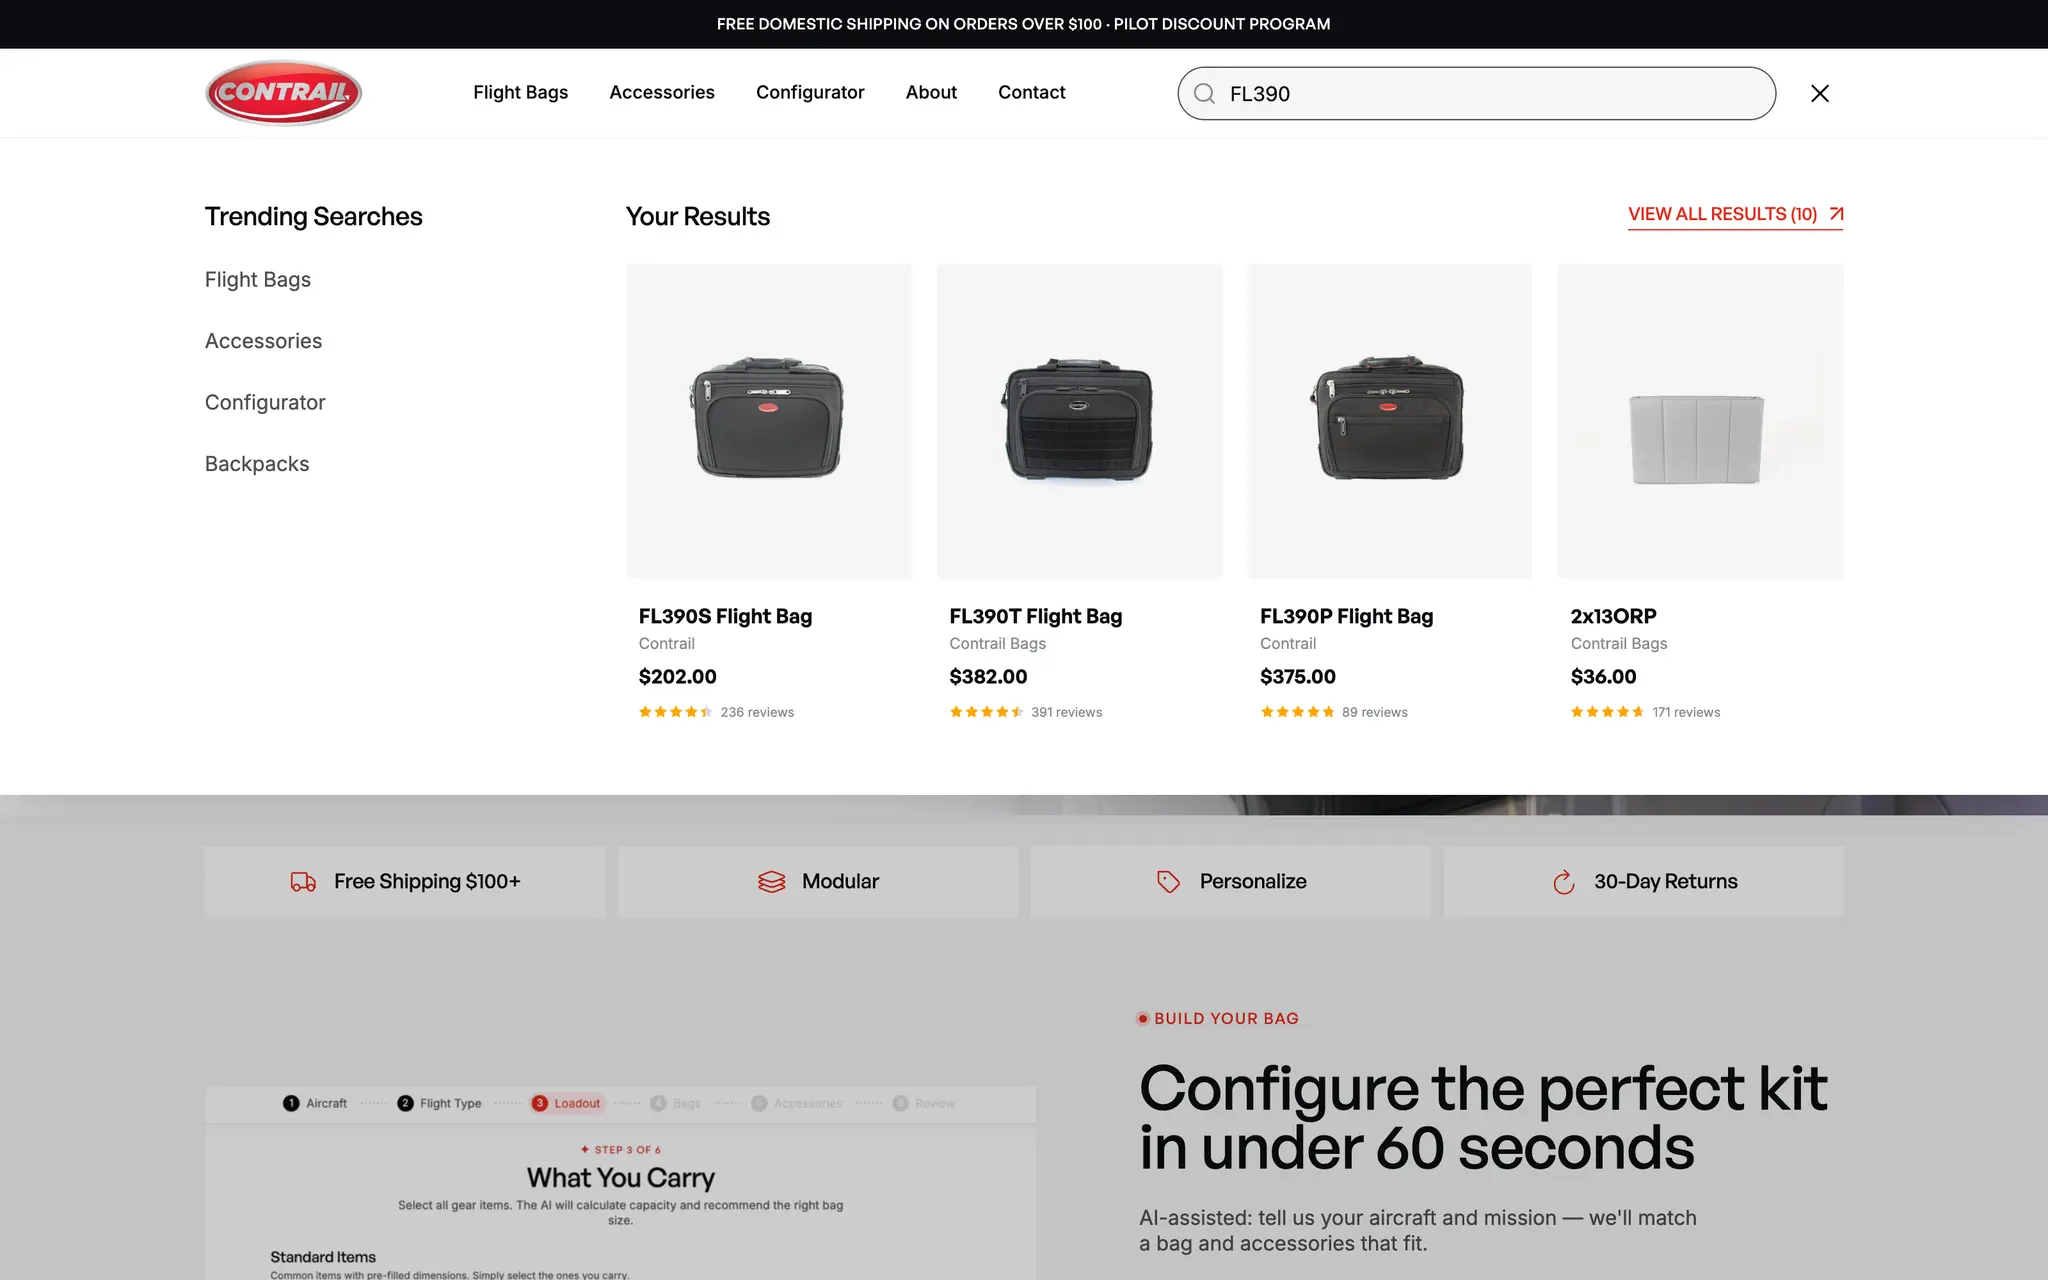Viewport: 2048px width, 1280px height.
Task: Click the $382.00 price
Action: click(988, 677)
